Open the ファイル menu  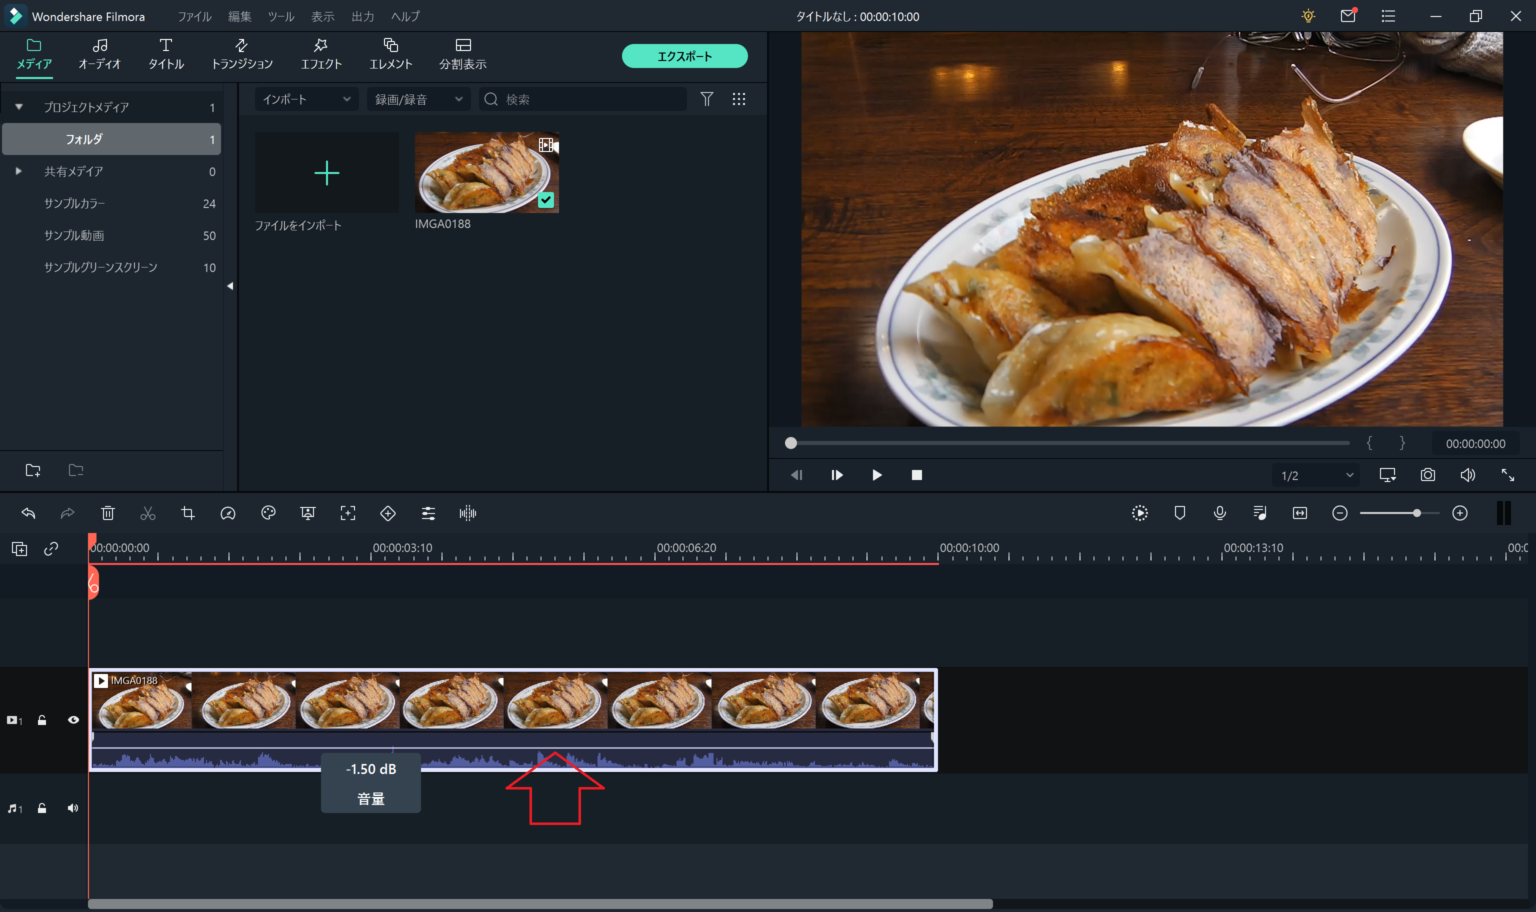[x=194, y=17]
